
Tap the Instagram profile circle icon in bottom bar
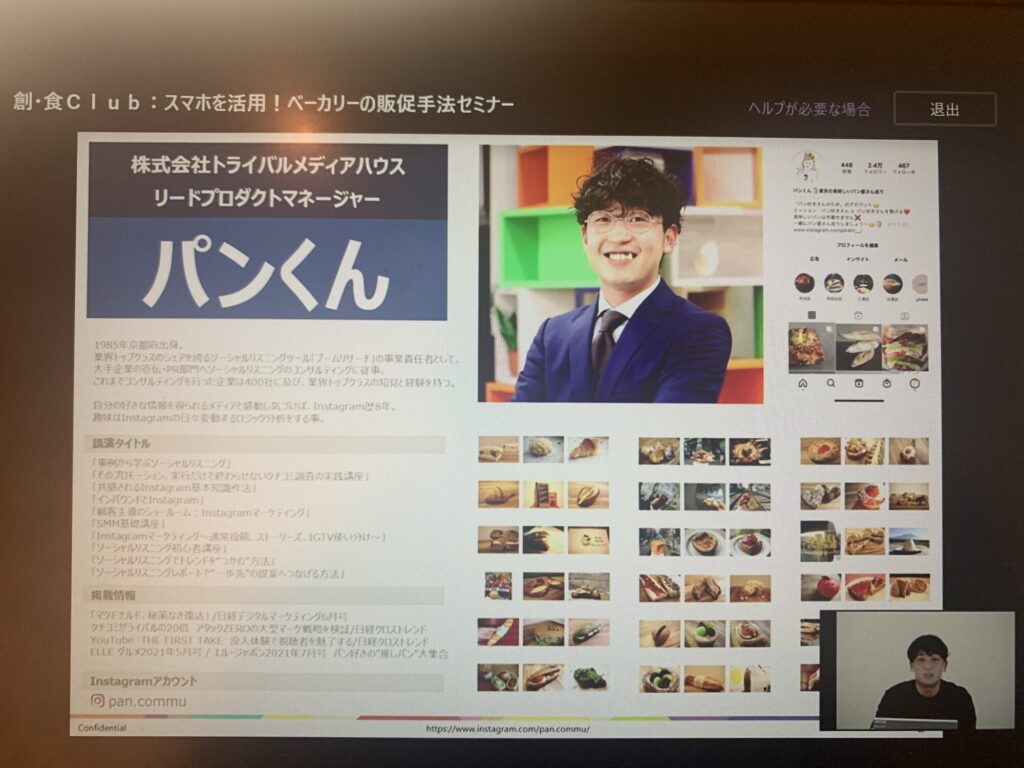[915, 383]
